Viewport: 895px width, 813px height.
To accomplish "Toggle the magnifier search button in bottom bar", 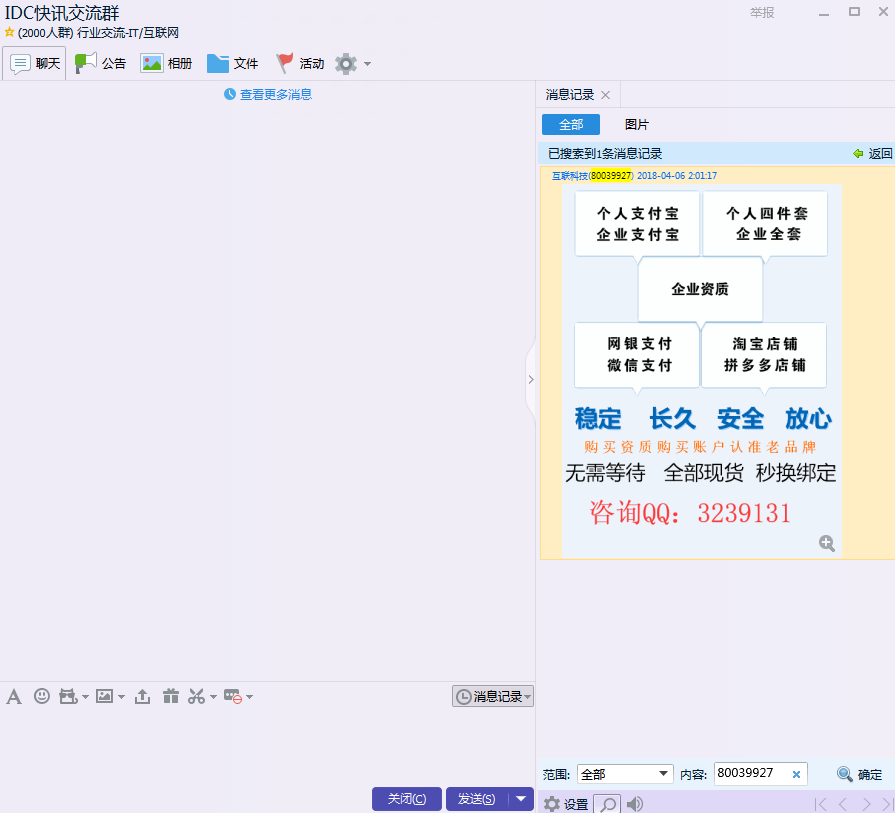I will pos(607,804).
